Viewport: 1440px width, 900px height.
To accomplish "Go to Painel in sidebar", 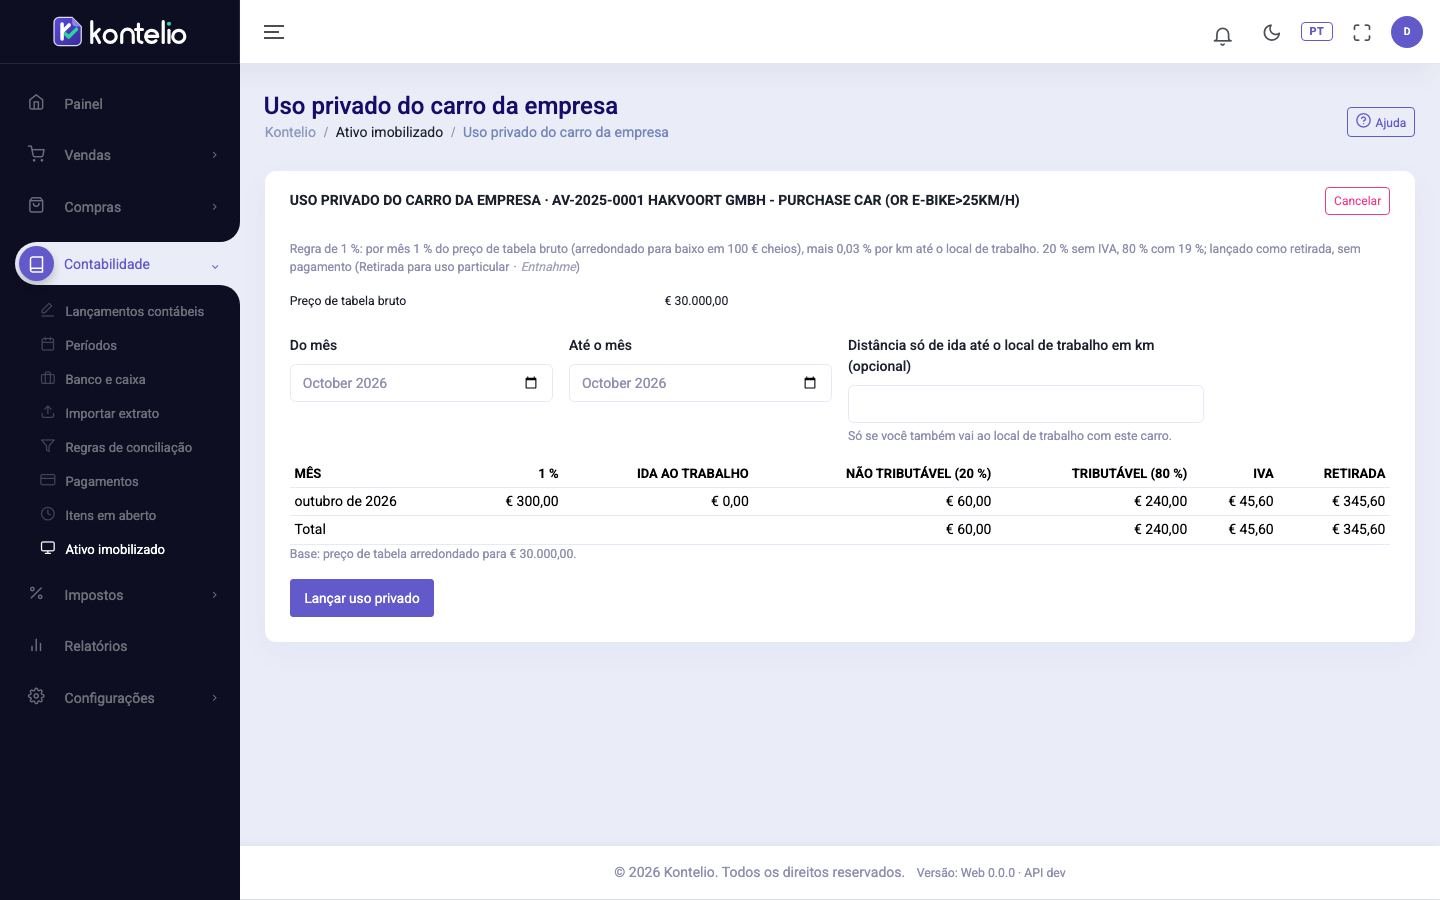I will coord(83,104).
